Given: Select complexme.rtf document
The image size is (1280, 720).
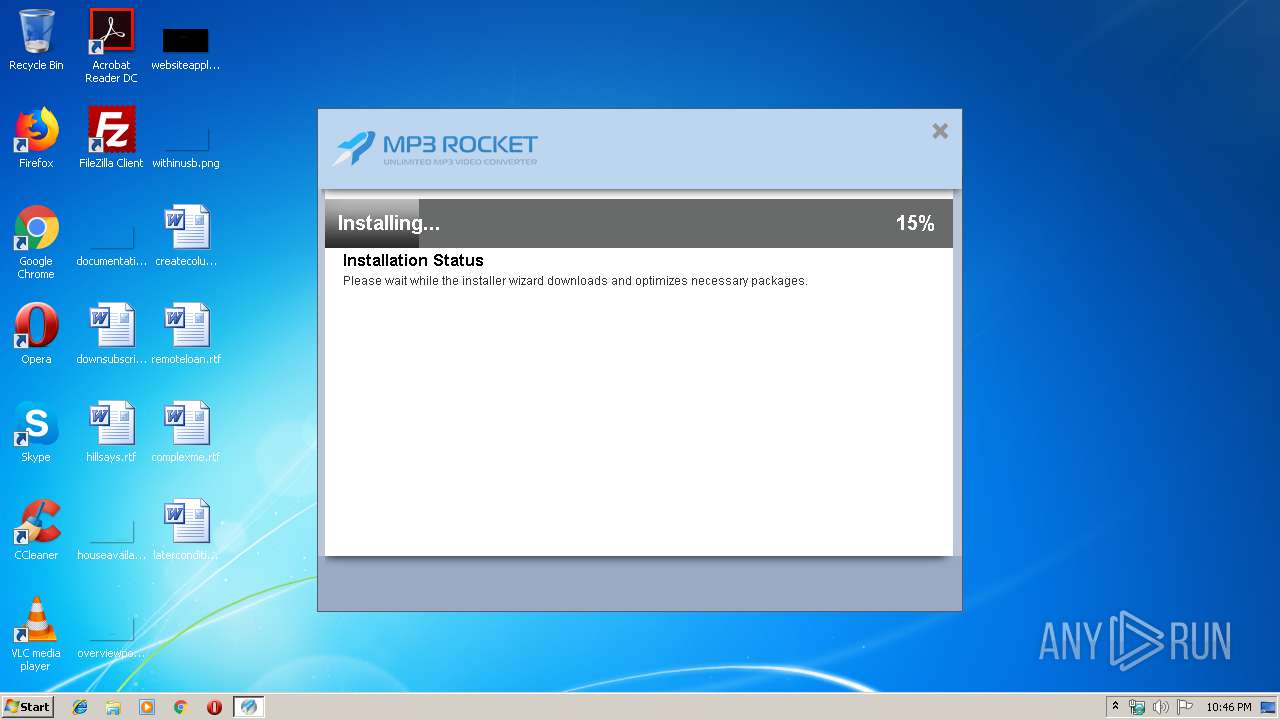Looking at the screenshot, I should click(x=186, y=432).
